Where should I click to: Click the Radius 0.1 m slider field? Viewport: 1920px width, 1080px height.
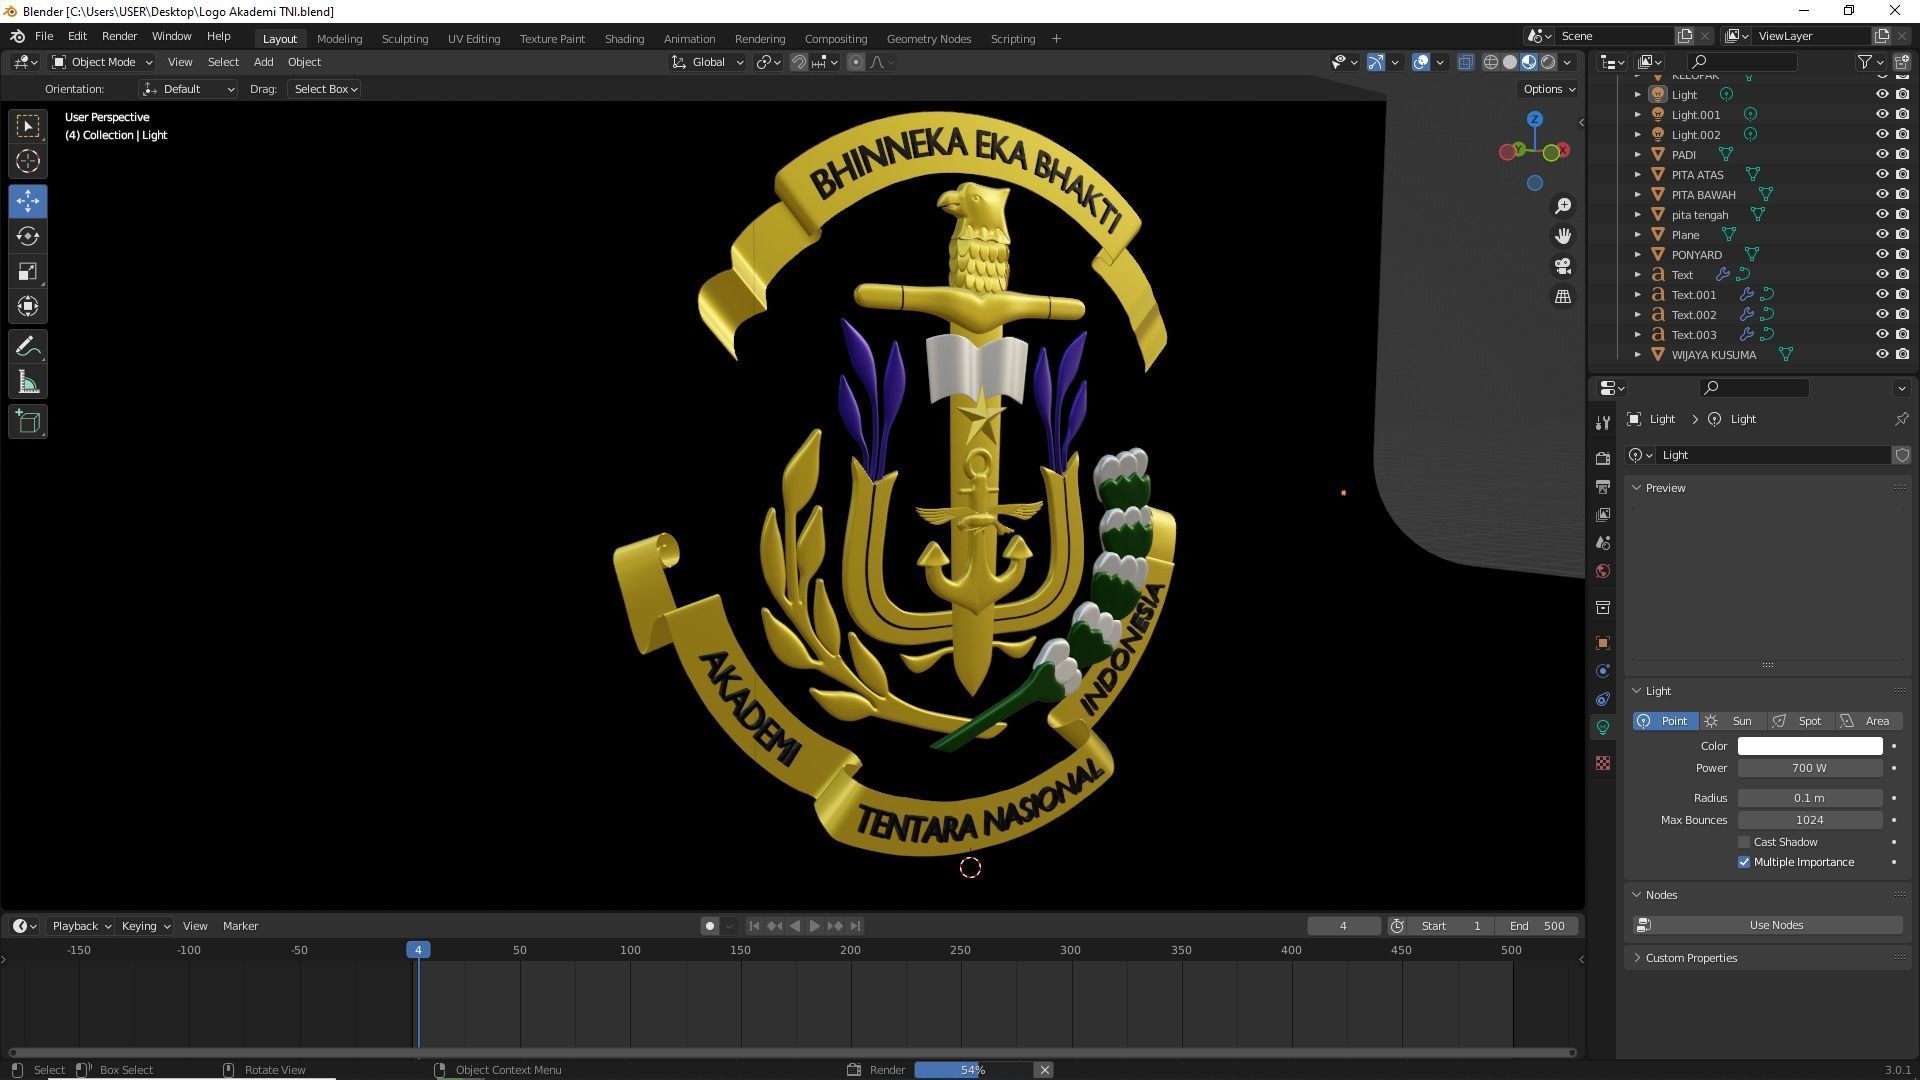pyautogui.click(x=1810, y=798)
